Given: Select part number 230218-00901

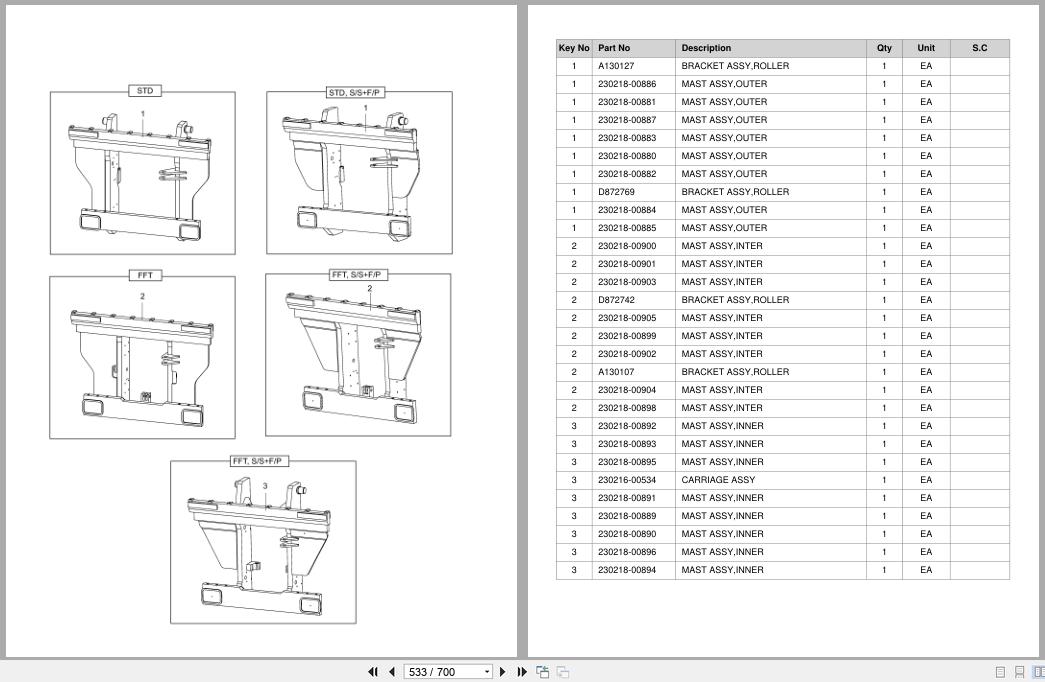Looking at the screenshot, I should click(626, 264).
